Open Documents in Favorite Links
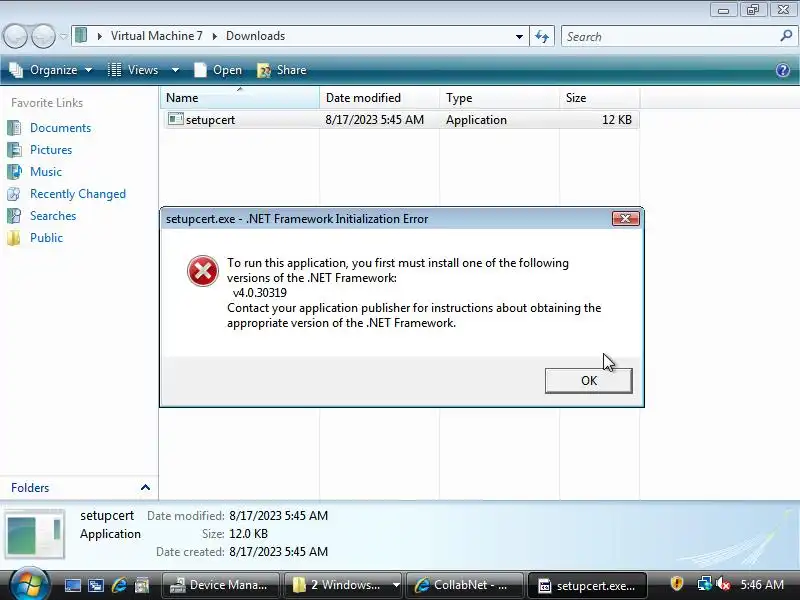This screenshot has height=600, width=800. coord(60,128)
